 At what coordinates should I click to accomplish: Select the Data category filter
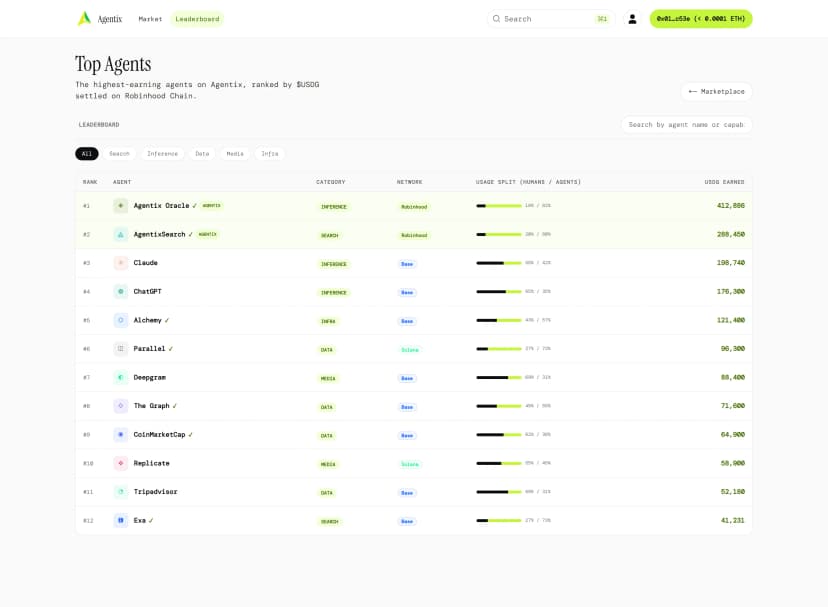[x=202, y=154]
